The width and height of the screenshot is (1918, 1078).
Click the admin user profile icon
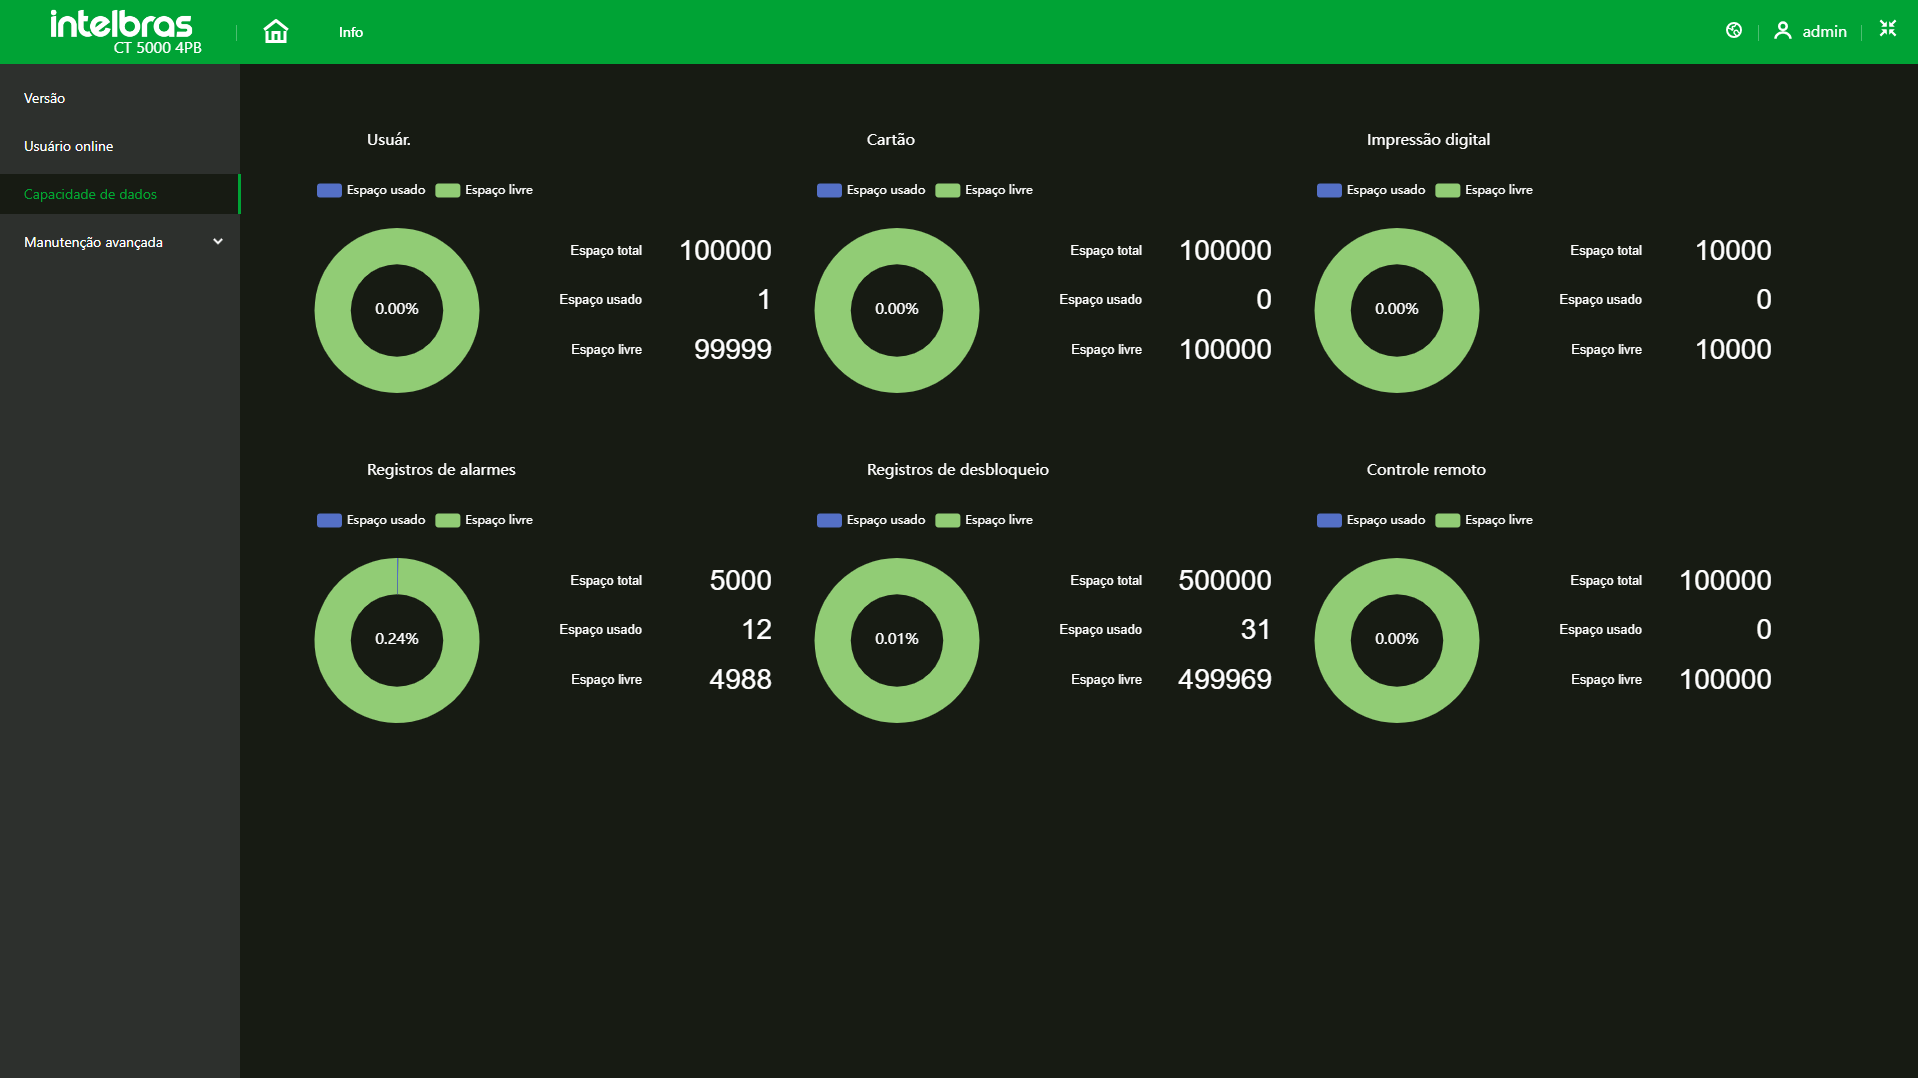[x=1782, y=31]
